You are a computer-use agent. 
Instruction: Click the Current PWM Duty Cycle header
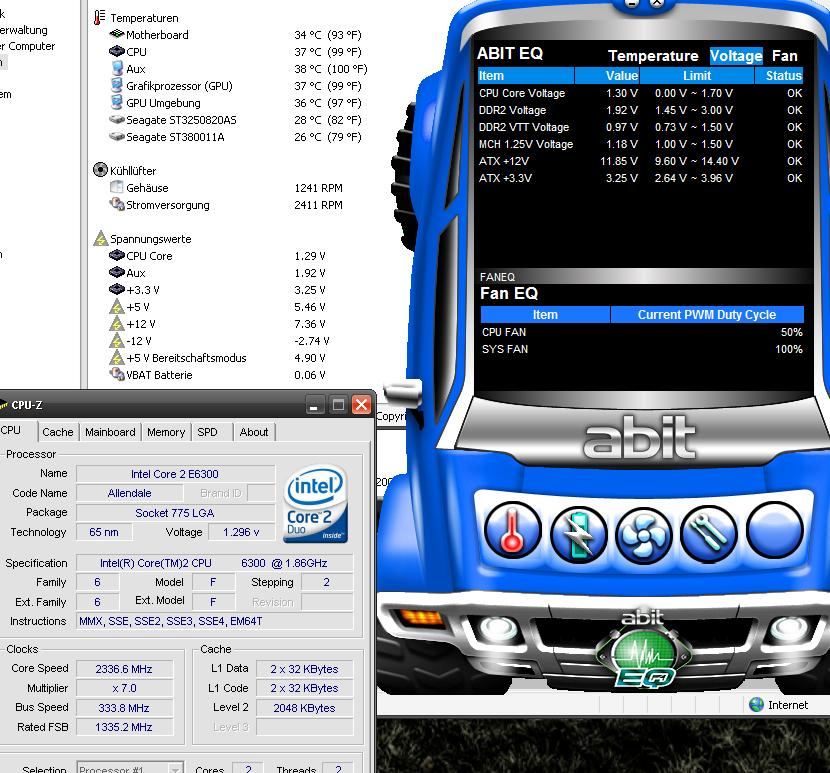coord(707,314)
